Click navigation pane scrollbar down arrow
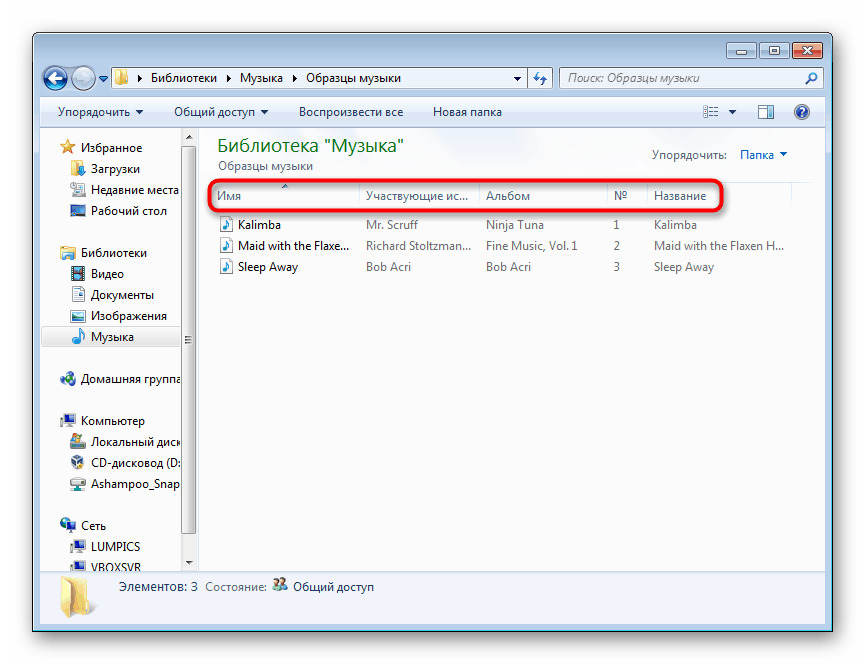Image resolution: width=865 pixels, height=664 pixels. (189, 563)
